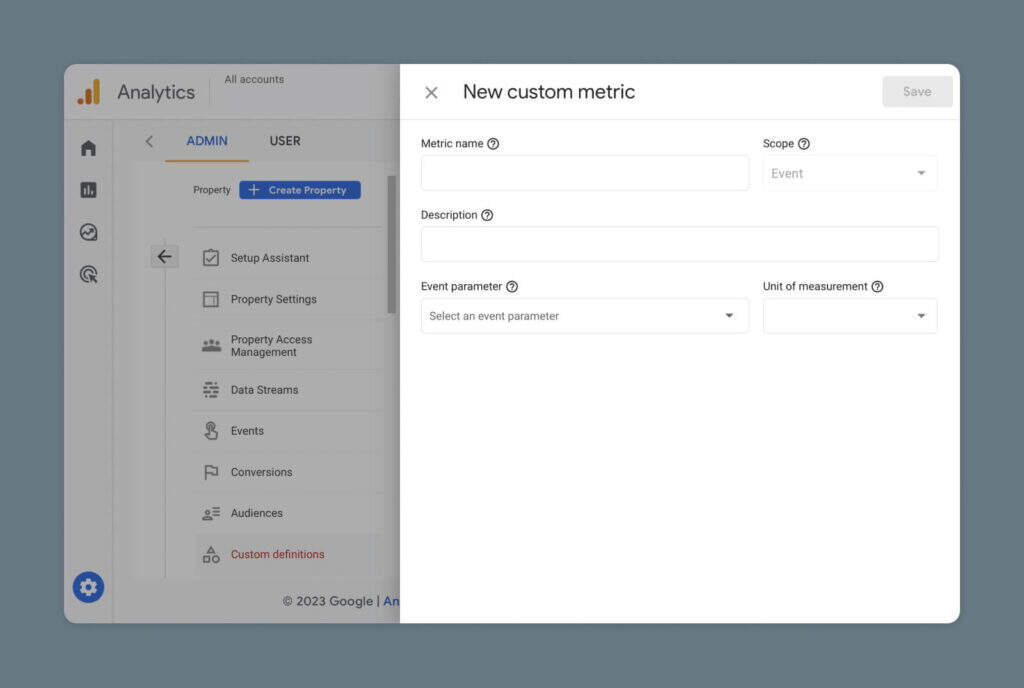Click the Create Property button
1024x688 pixels.
point(300,190)
